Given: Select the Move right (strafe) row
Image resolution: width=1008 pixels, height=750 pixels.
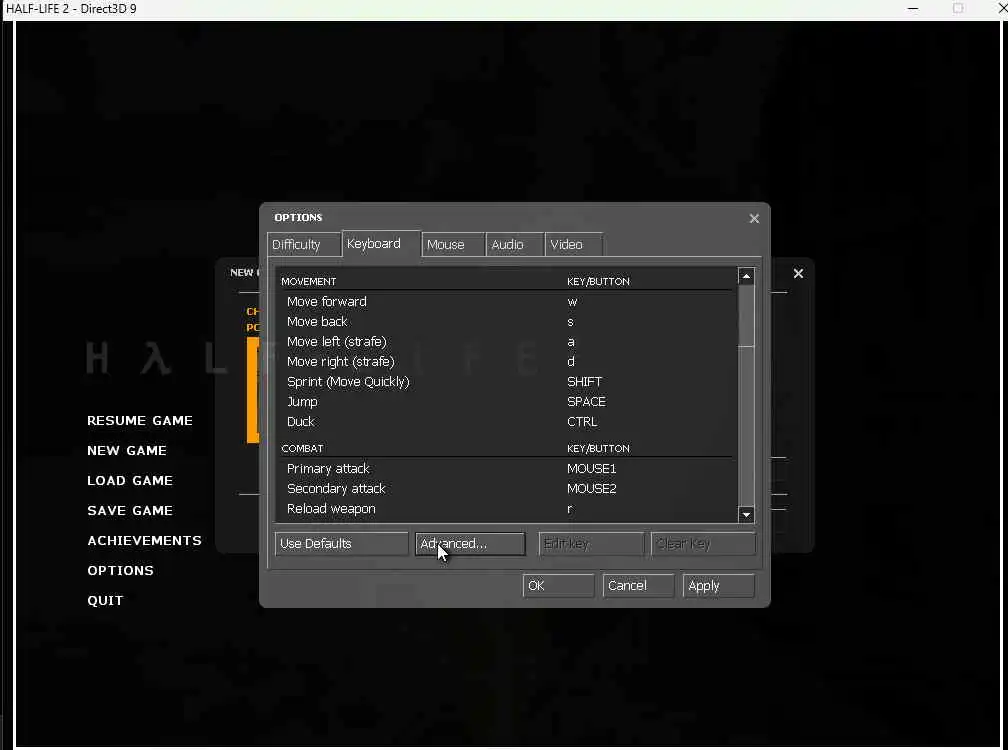Looking at the screenshot, I should pyautogui.click(x=507, y=361).
